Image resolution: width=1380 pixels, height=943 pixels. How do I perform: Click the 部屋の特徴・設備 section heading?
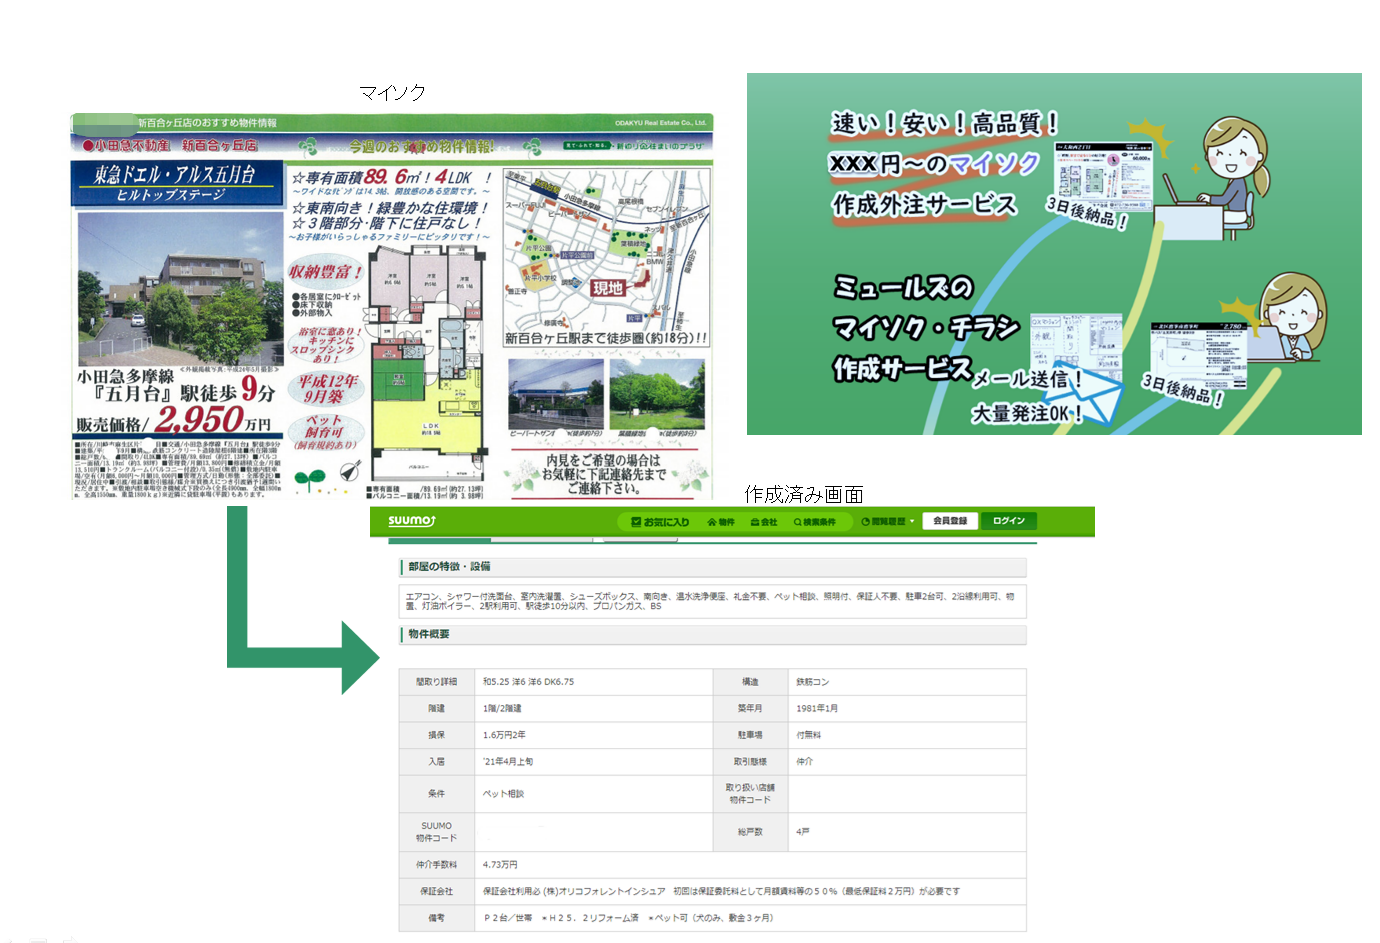[x=449, y=567]
